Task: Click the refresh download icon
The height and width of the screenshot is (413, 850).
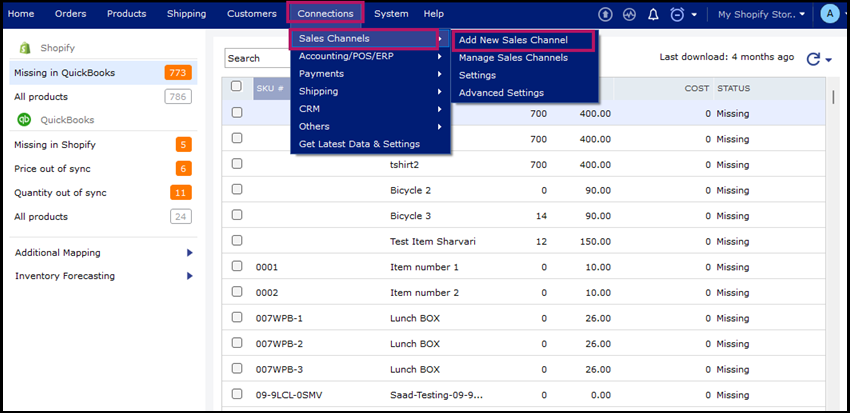Action: coord(813,59)
